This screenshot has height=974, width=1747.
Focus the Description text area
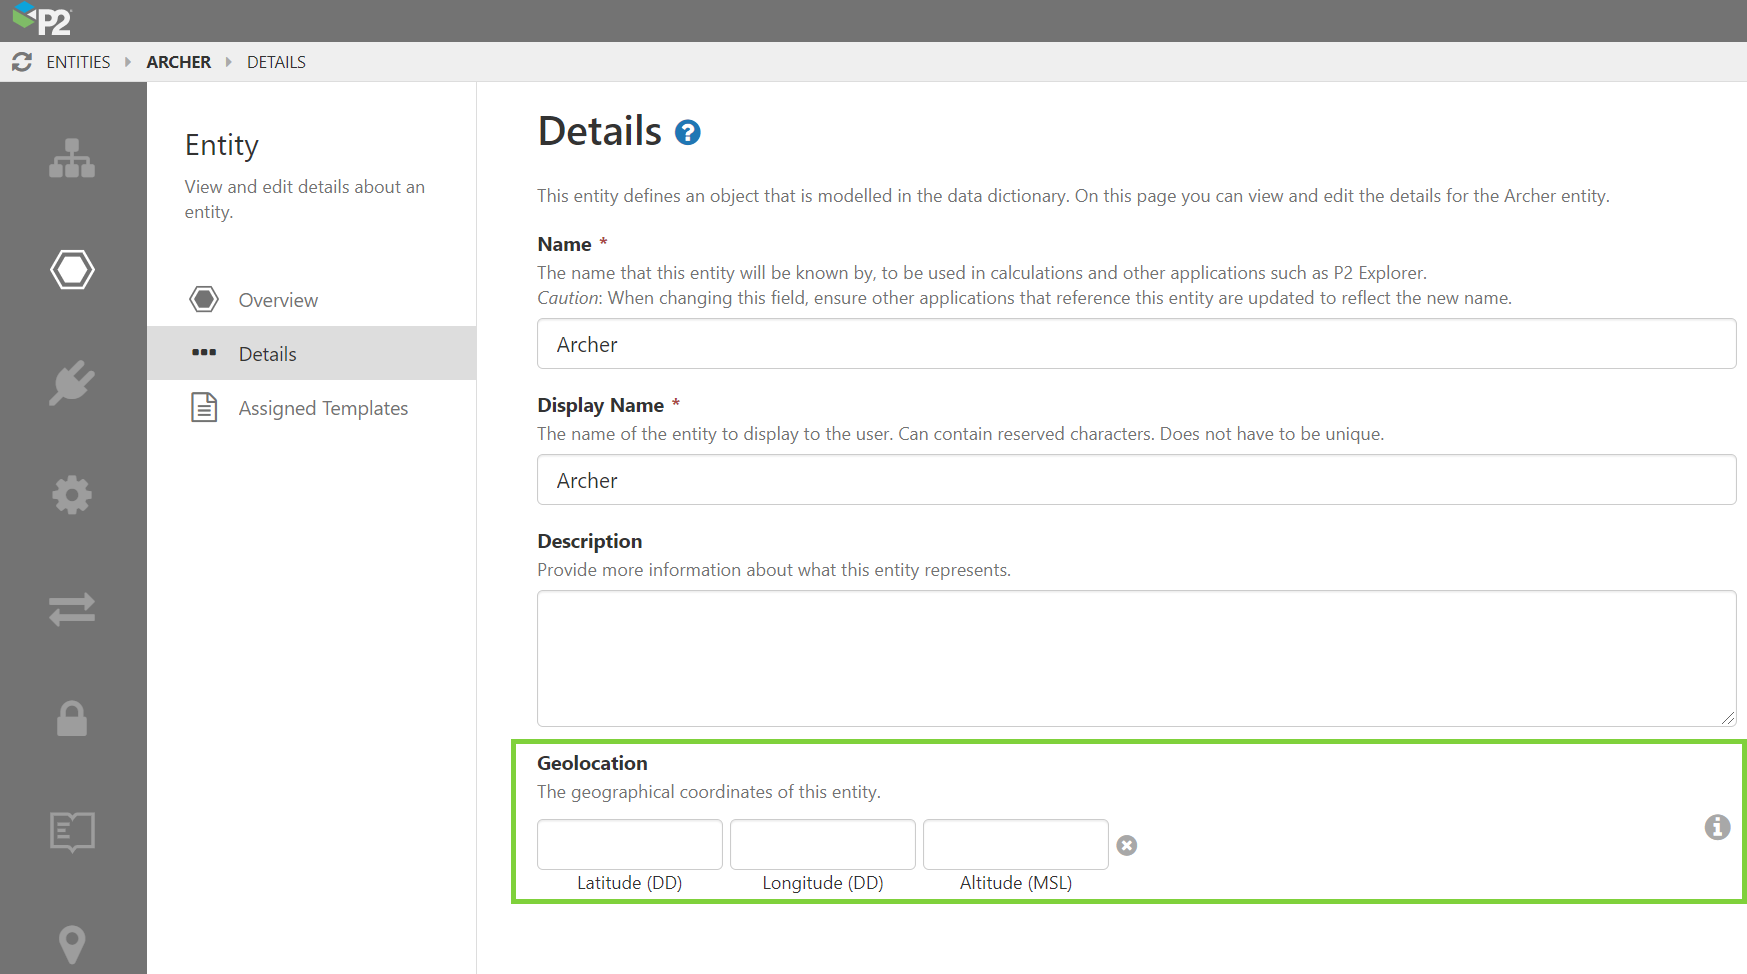1136,658
